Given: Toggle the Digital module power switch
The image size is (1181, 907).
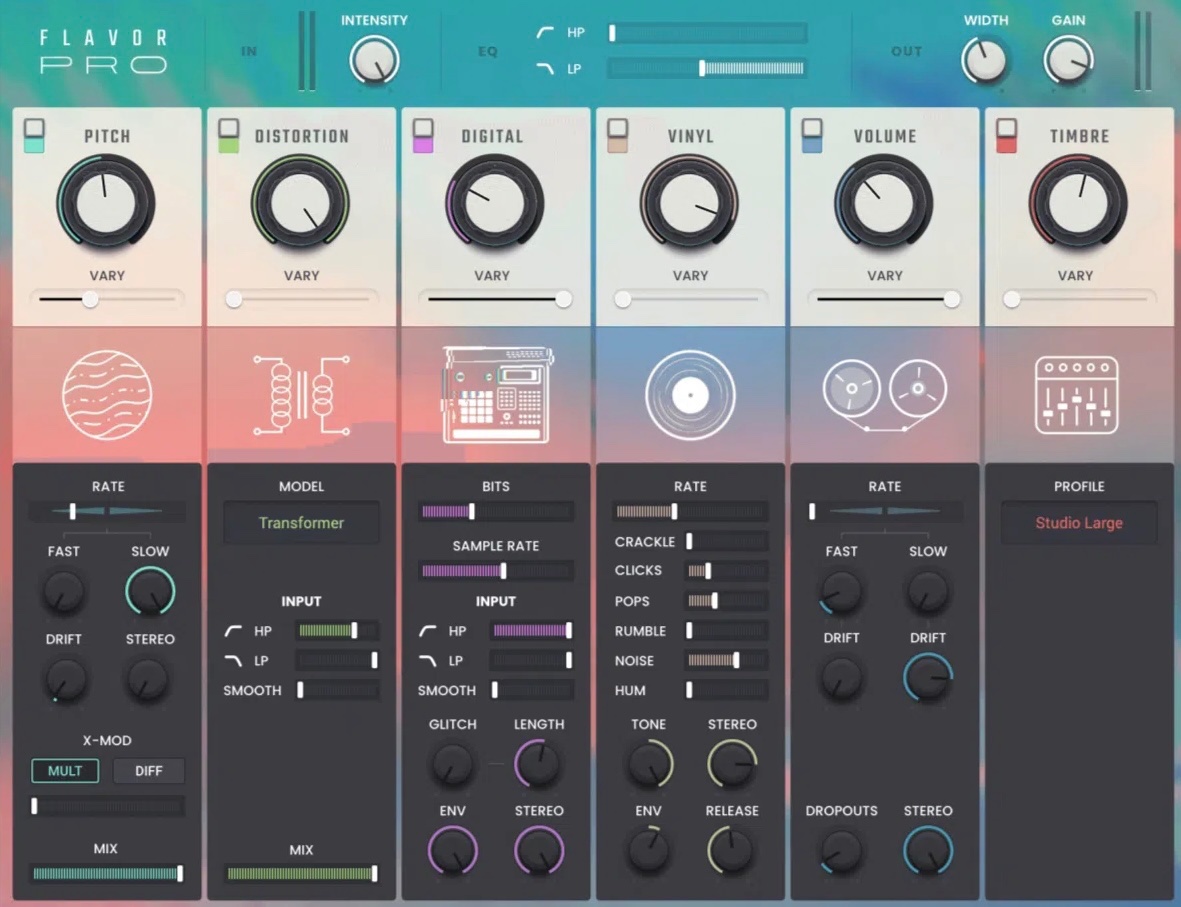Looking at the screenshot, I should 423,136.
